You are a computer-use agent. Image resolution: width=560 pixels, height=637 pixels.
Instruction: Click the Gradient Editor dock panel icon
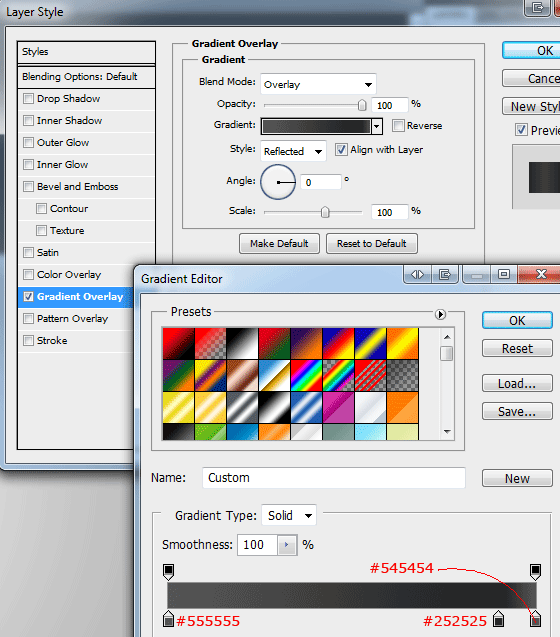(x=445, y=275)
